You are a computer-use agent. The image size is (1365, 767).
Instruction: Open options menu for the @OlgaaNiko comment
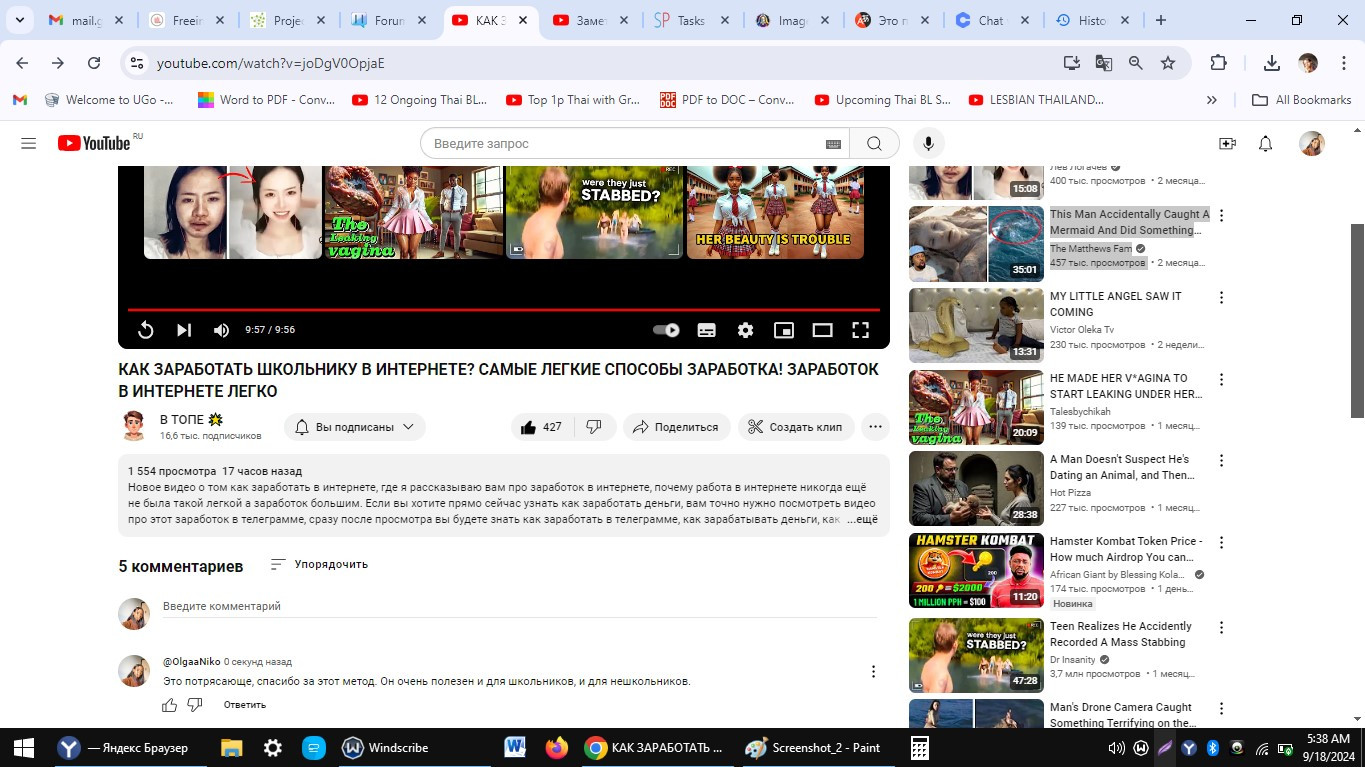pyautogui.click(x=873, y=672)
